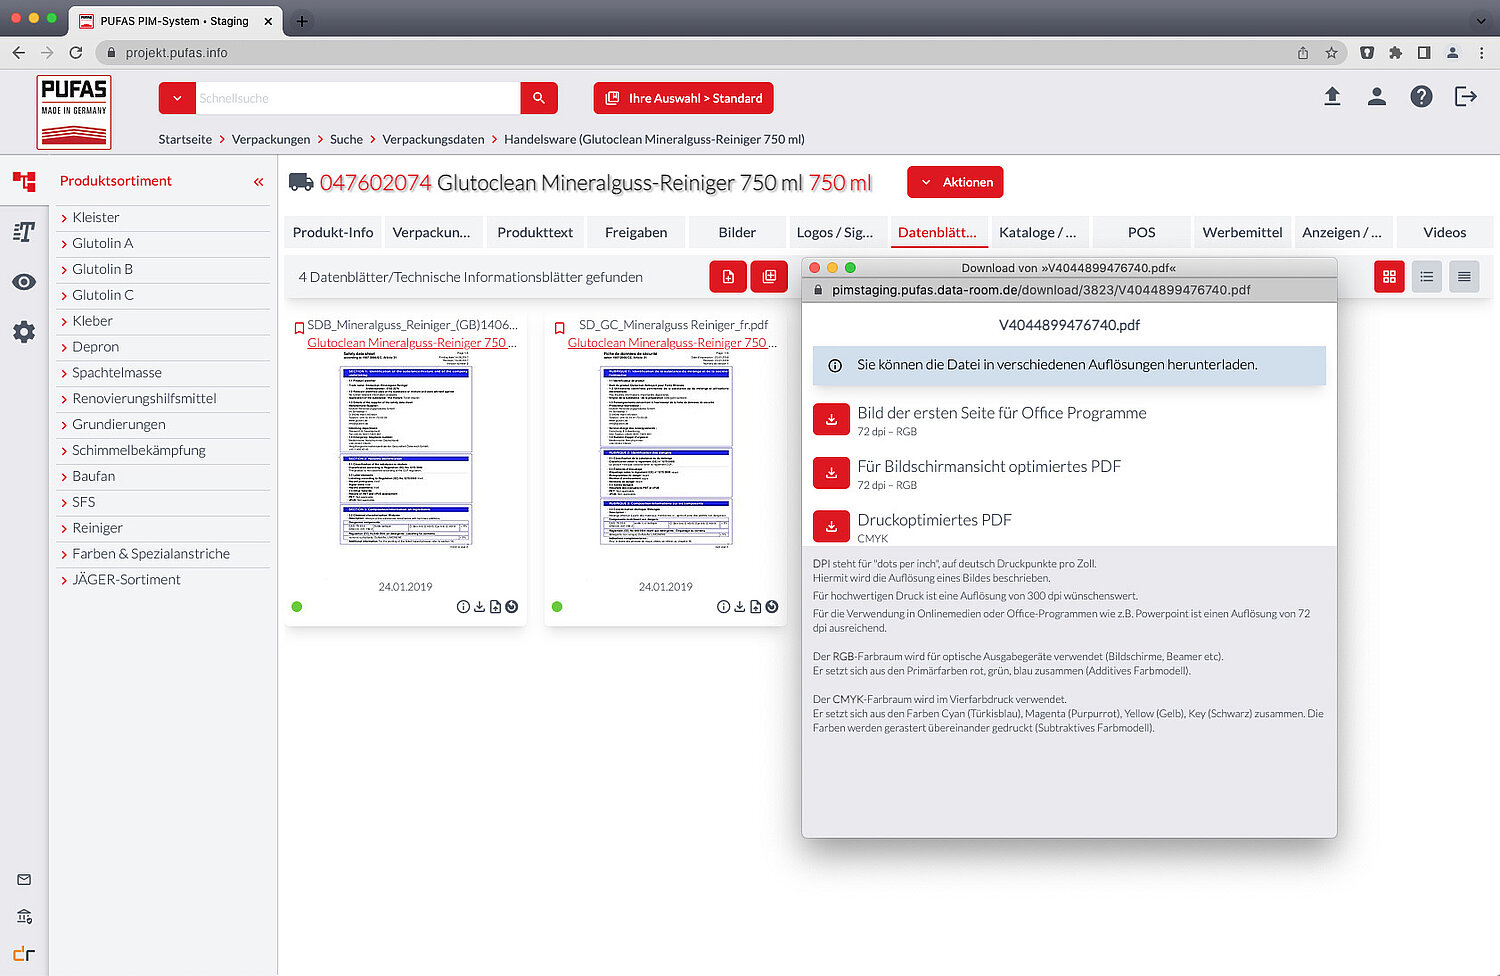Click the red search magnifier button
This screenshot has width=1500, height=976.
pyautogui.click(x=539, y=98)
